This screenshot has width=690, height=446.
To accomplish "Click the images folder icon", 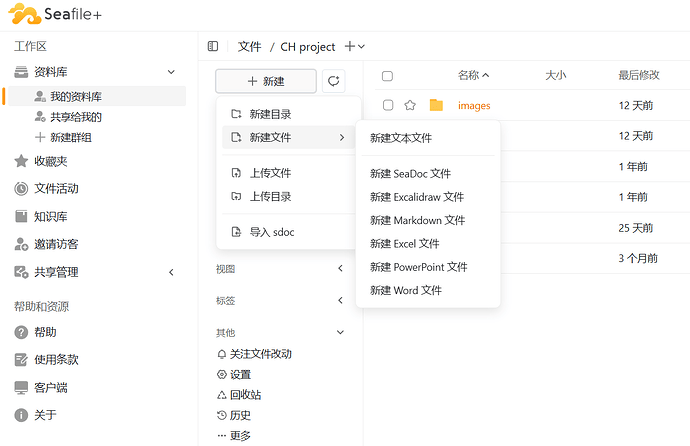I will [x=436, y=105].
